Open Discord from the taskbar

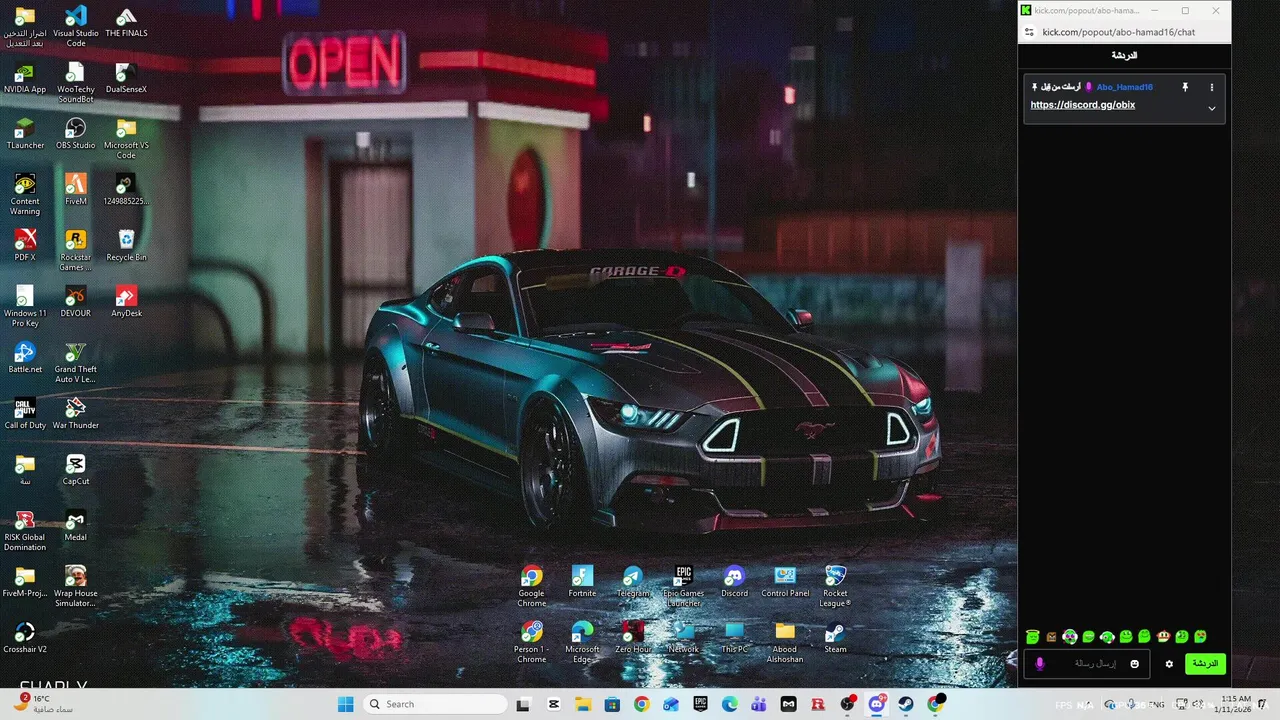(877, 704)
